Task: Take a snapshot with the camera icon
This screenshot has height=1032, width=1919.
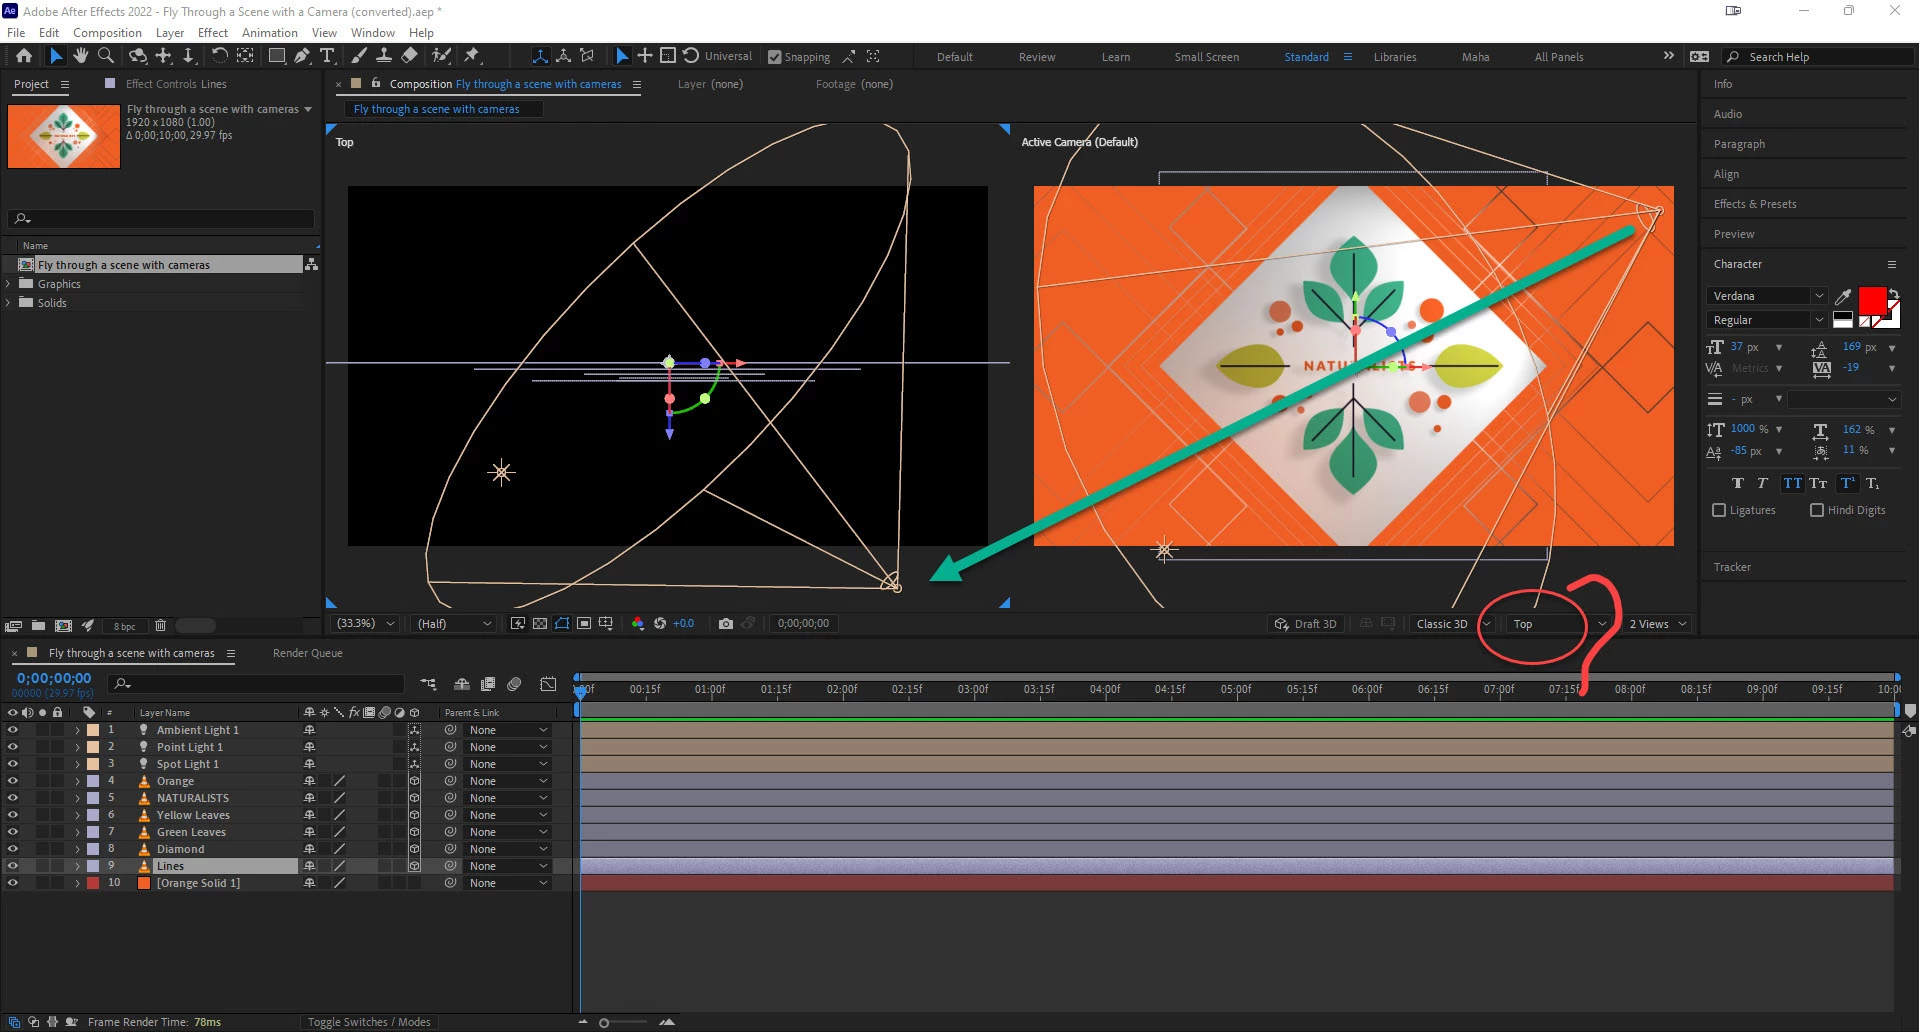Action: (726, 623)
